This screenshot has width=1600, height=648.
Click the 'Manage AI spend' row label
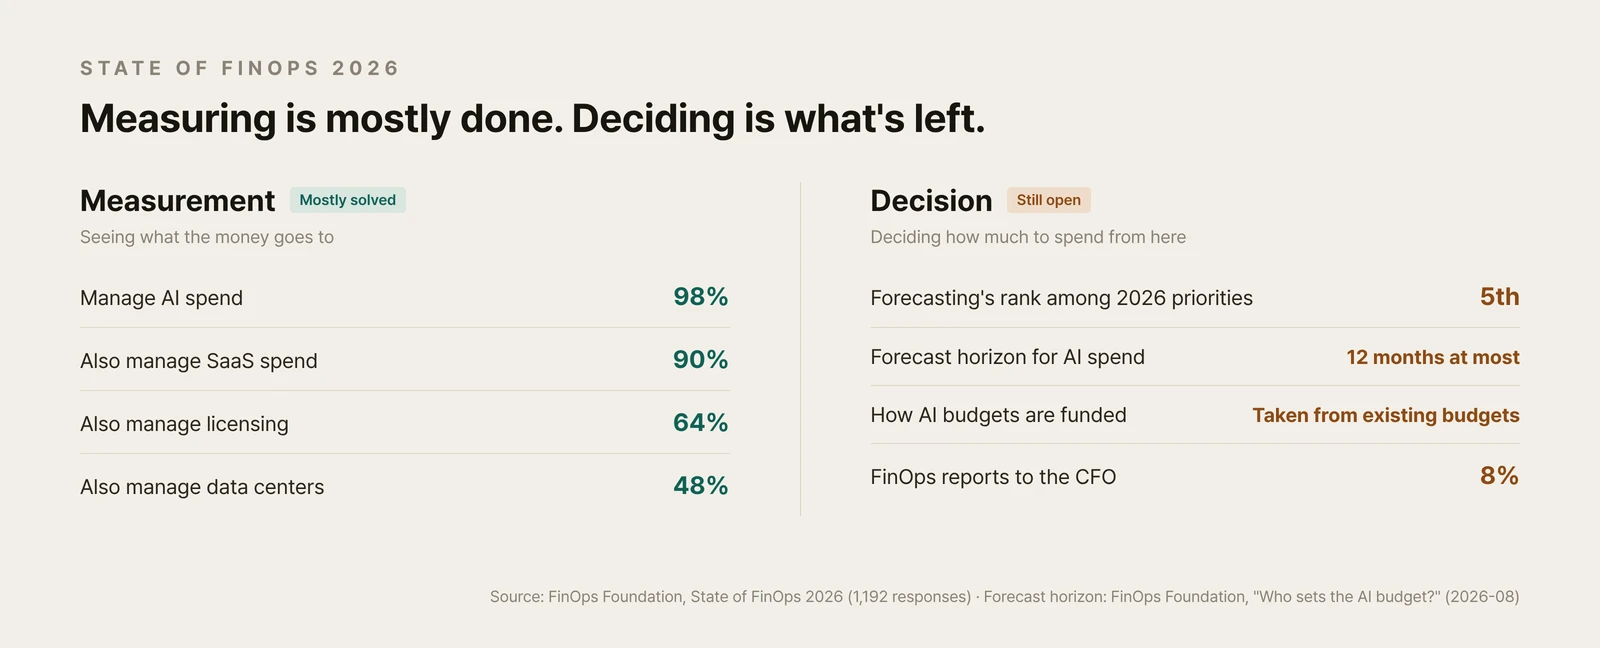tap(161, 298)
